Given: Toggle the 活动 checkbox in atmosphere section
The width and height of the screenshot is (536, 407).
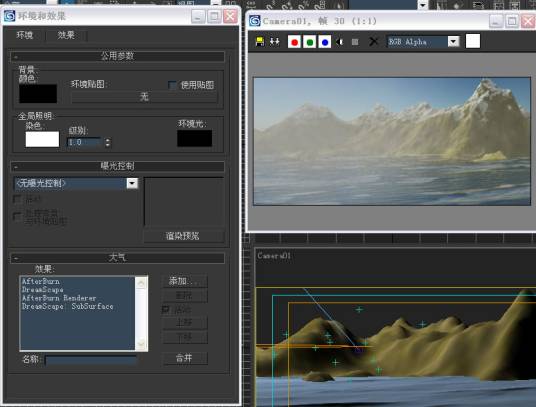Looking at the screenshot, I should coord(166,310).
